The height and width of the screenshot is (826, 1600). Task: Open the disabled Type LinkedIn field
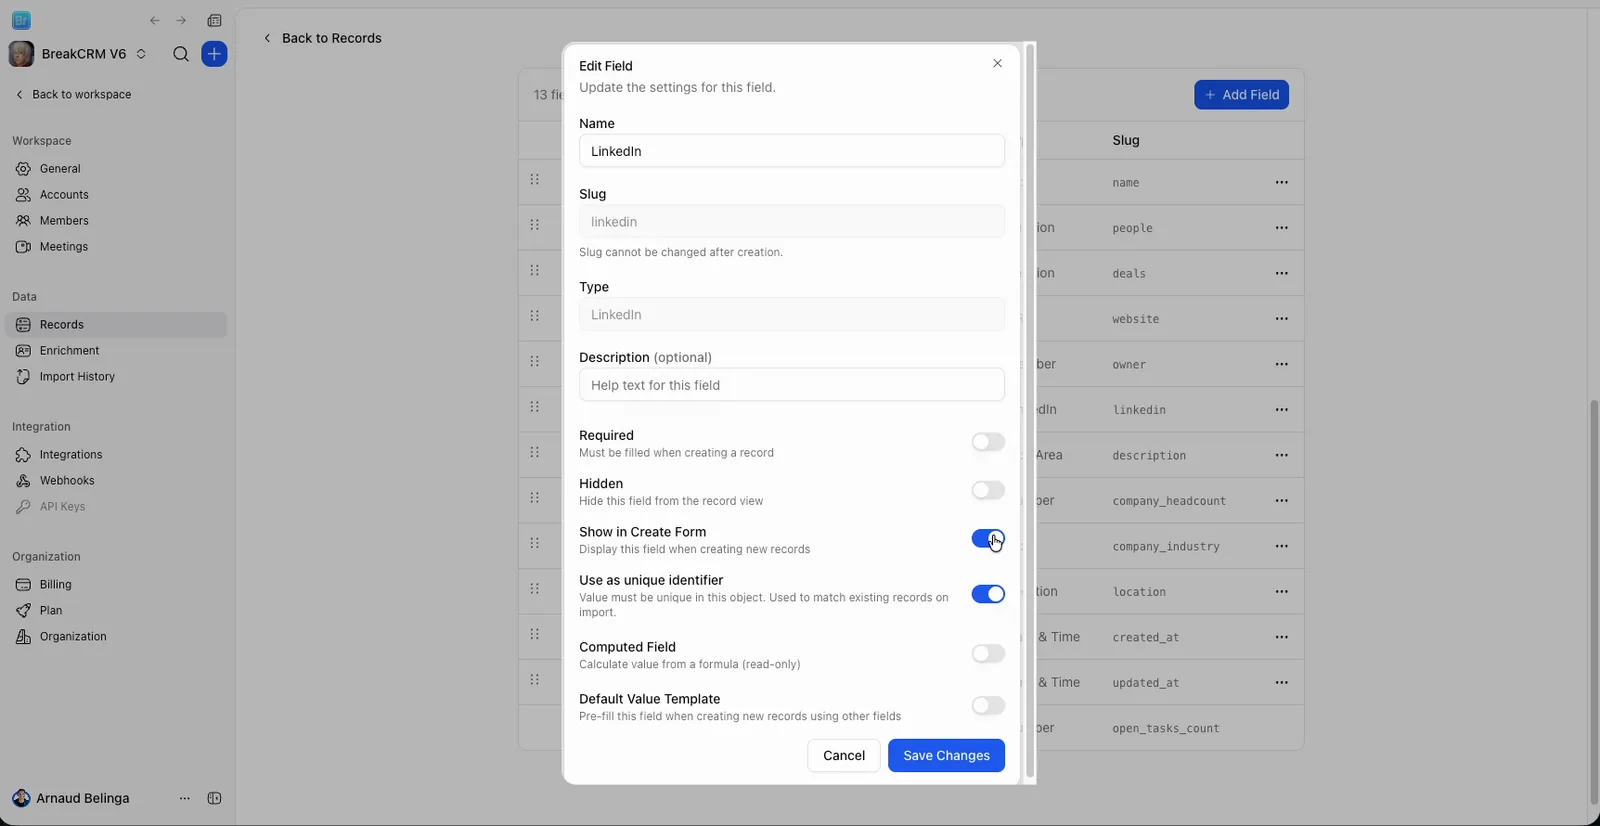click(x=791, y=314)
